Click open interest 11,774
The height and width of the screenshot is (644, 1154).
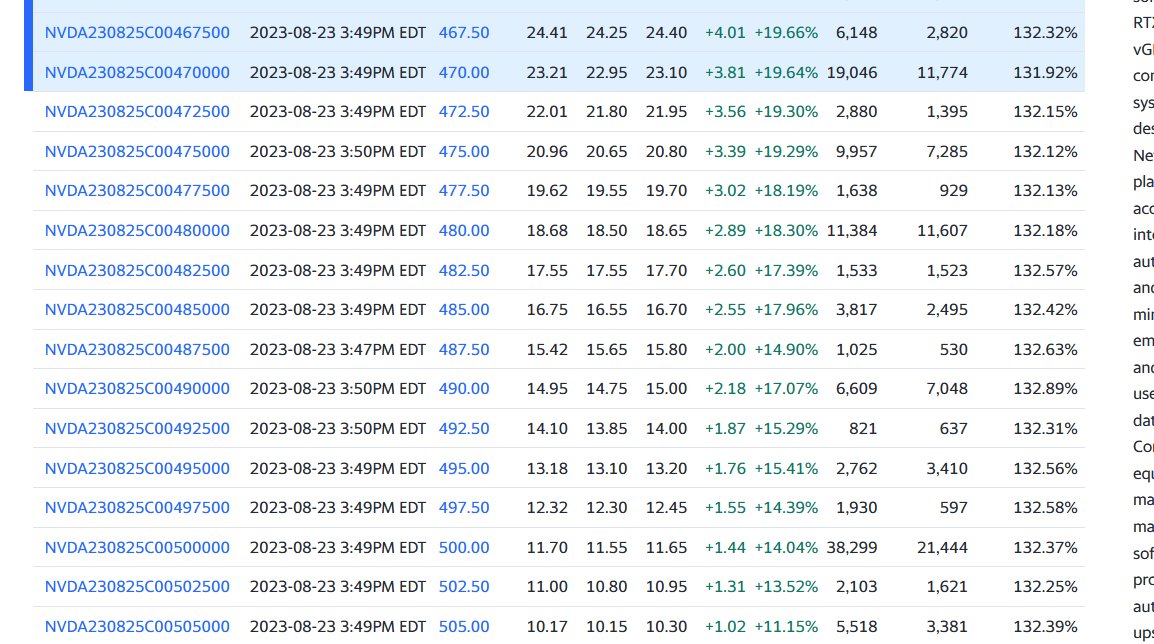(942, 72)
